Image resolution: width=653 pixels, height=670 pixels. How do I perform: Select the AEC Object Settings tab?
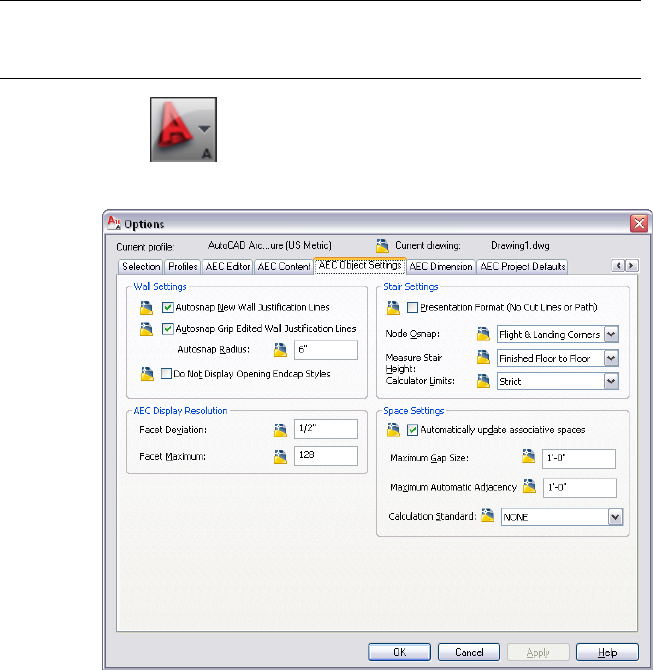pyautogui.click(x=360, y=265)
